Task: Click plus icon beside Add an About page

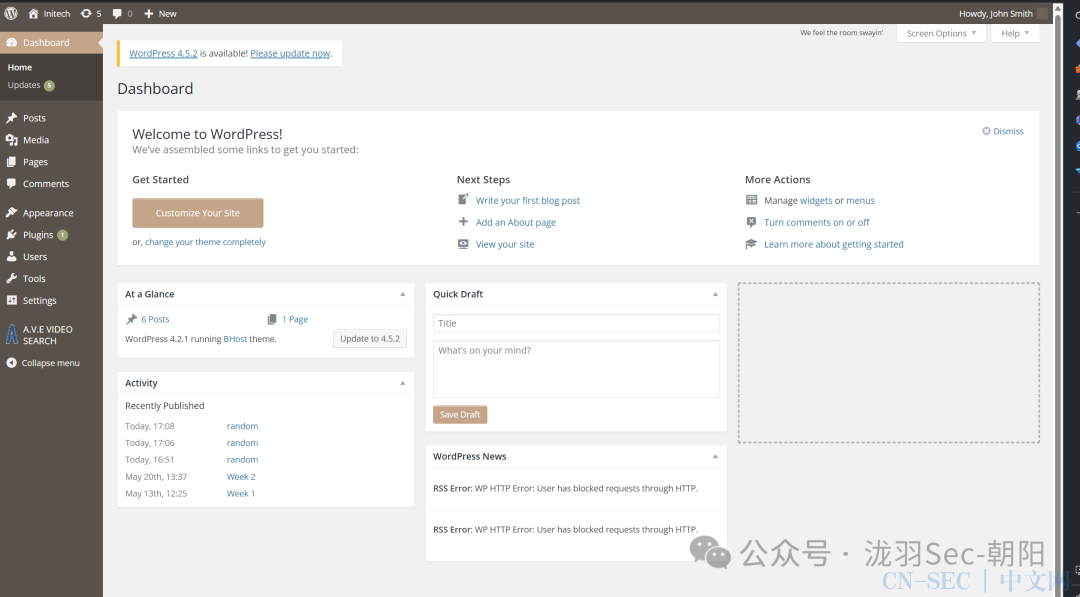Action: 464,222
